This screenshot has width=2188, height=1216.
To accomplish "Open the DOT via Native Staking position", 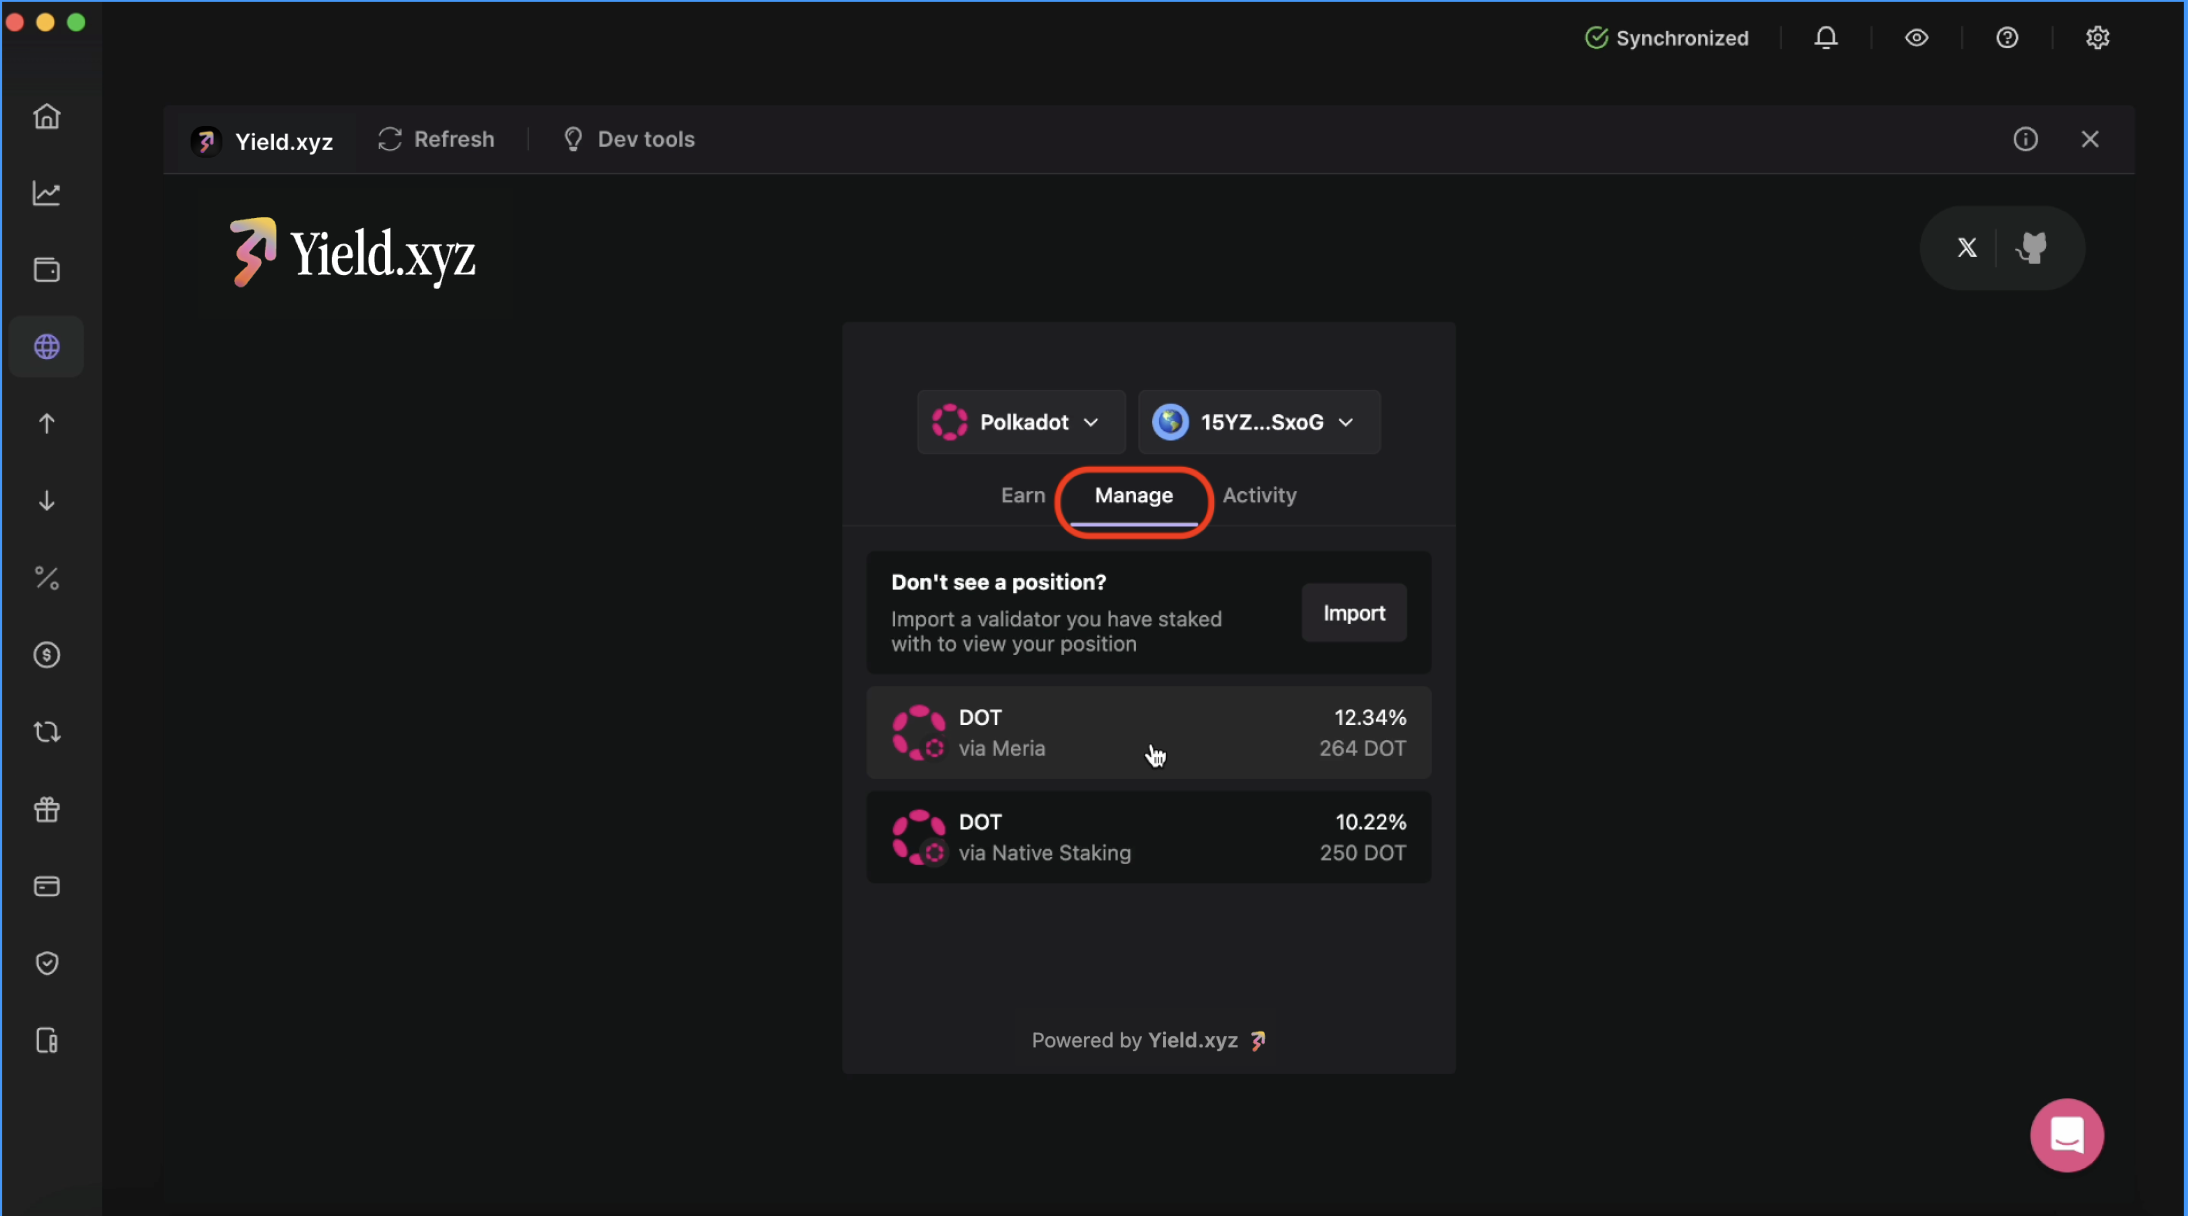I will pos(1148,837).
